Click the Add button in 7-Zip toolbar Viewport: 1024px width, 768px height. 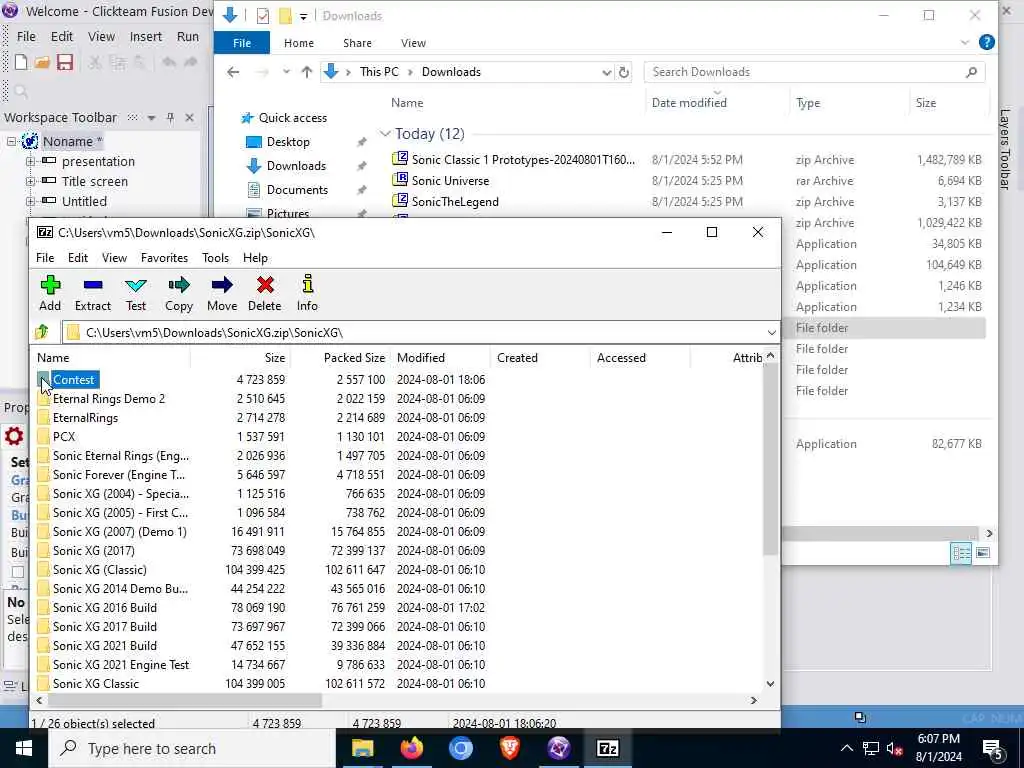(50, 293)
